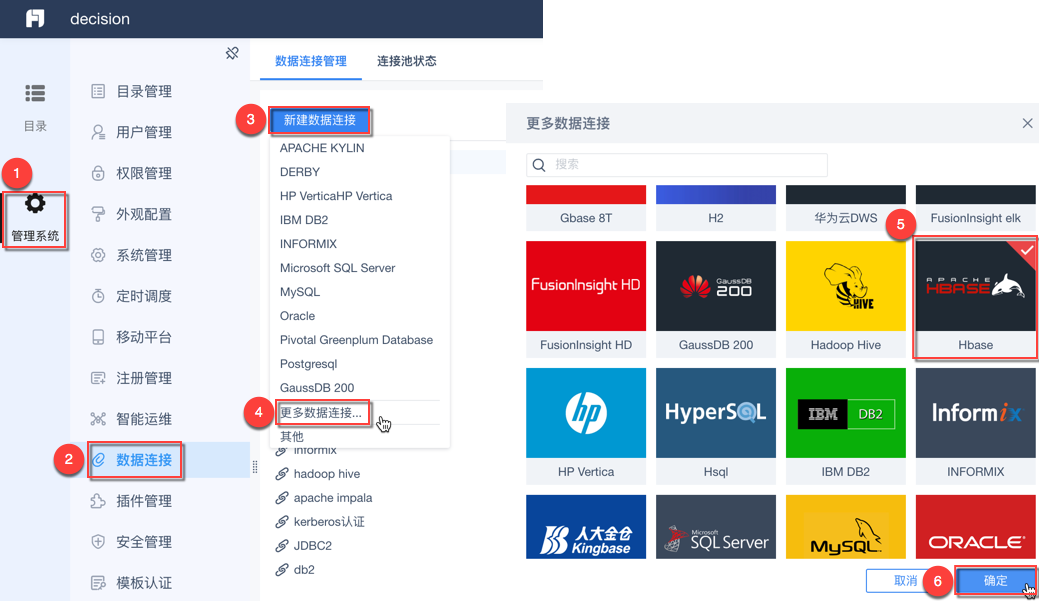Click 取消 cancel button
Image resolution: width=1039 pixels, height=601 pixels.
[x=905, y=581]
